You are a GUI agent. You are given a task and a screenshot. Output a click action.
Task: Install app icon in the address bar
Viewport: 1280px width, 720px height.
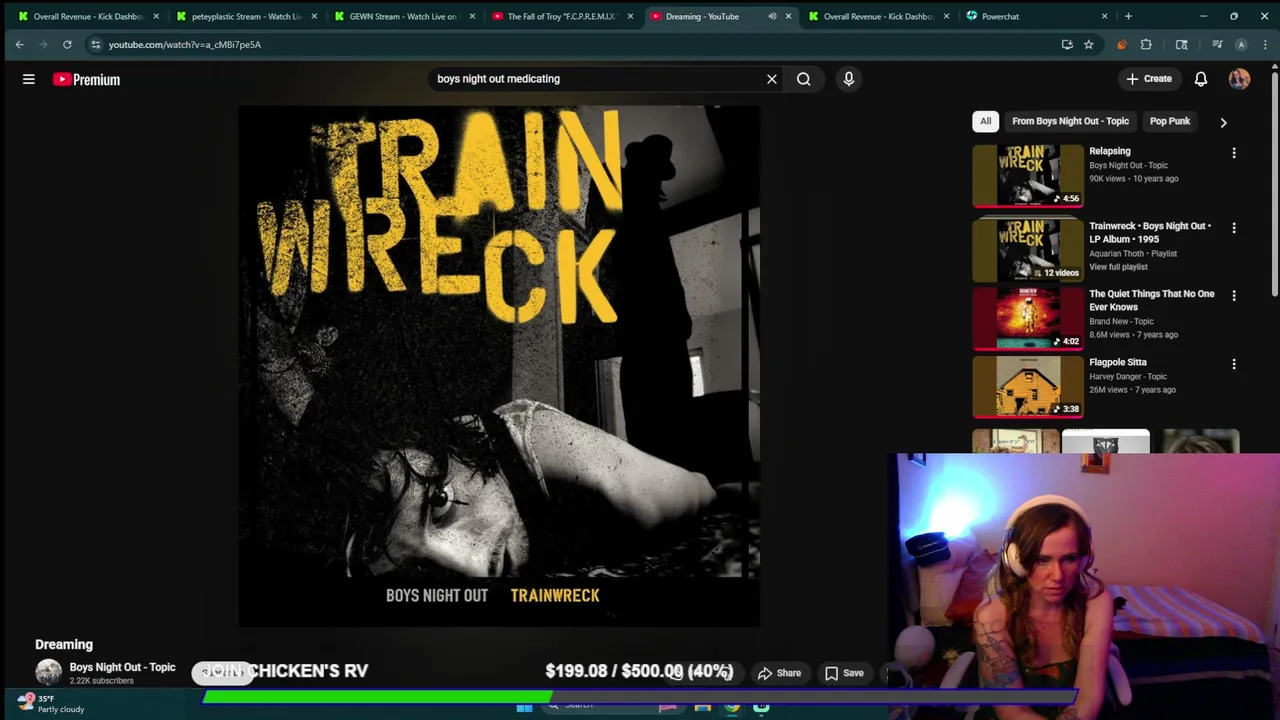(1067, 44)
